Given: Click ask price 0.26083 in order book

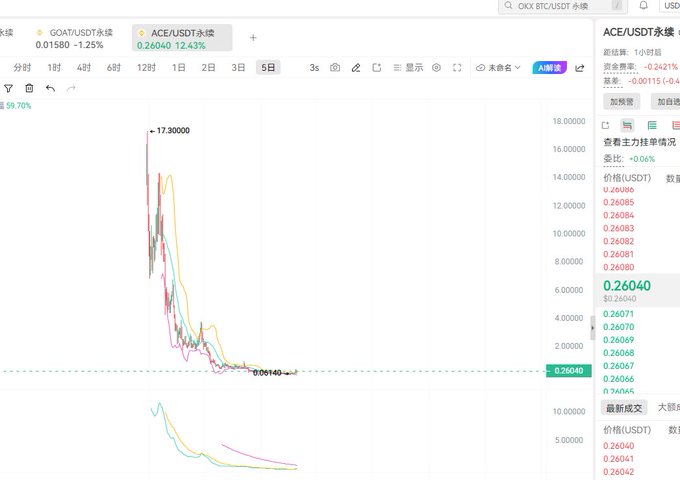Looking at the screenshot, I should click(618, 228).
